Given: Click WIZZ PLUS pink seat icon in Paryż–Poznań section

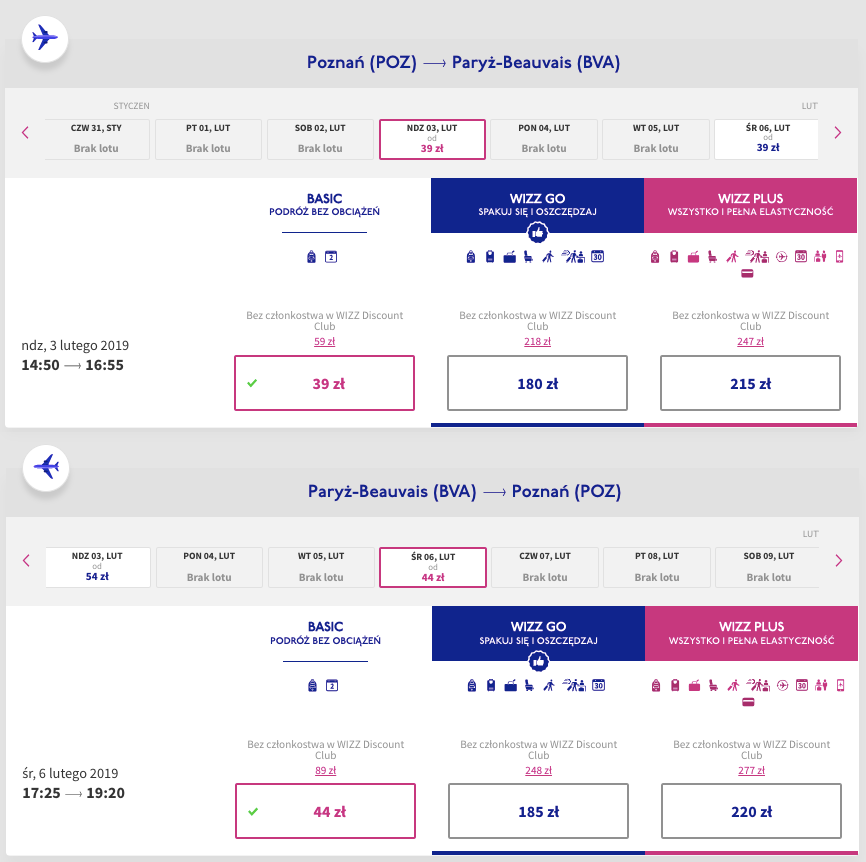Looking at the screenshot, I should [x=714, y=685].
